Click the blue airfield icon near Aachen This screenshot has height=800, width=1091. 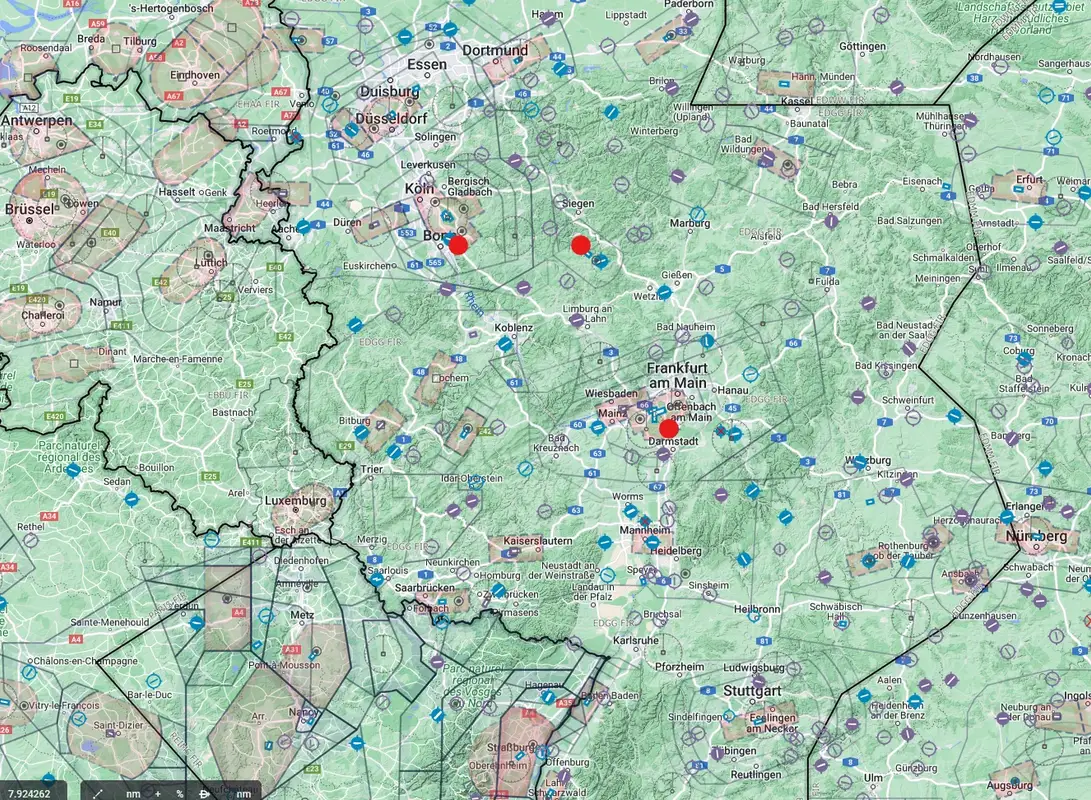tap(303, 227)
